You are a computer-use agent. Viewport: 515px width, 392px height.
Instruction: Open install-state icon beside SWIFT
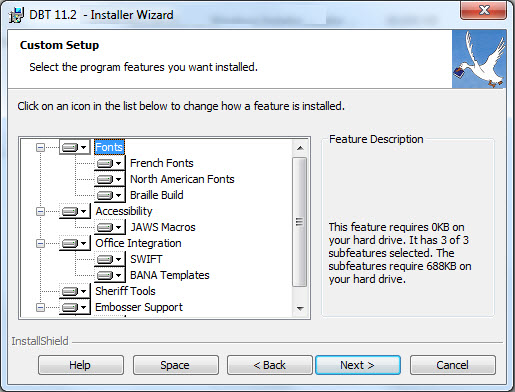pos(110,259)
